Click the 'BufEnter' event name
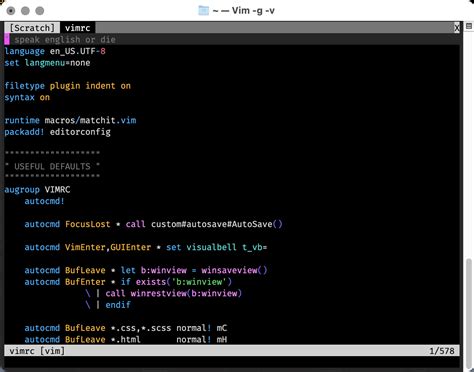Screen dimensions: 474x372 (85, 282)
